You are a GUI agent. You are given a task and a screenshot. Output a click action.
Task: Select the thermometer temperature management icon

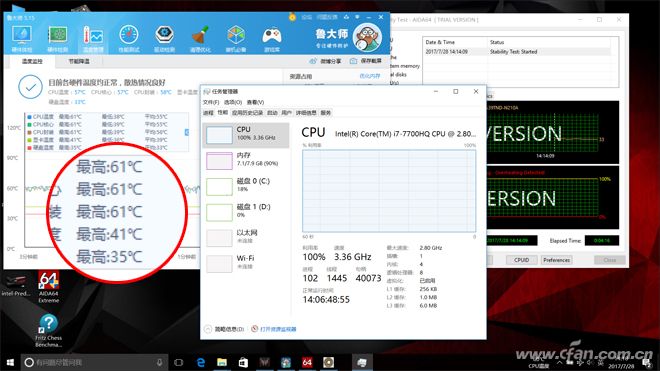click(93, 39)
